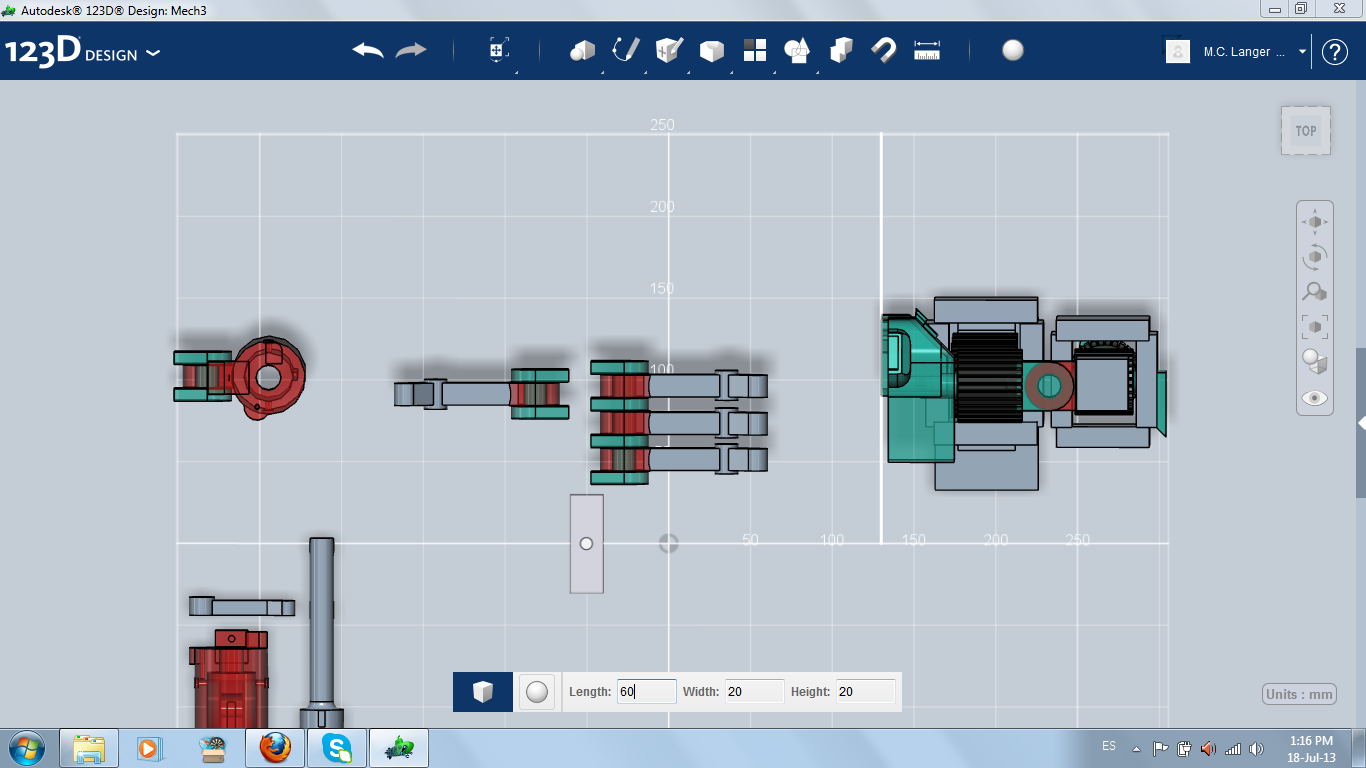Viewport: 1366px width, 768px height.
Task: Expand the collapsed right side panel
Action: point(1361,423)
